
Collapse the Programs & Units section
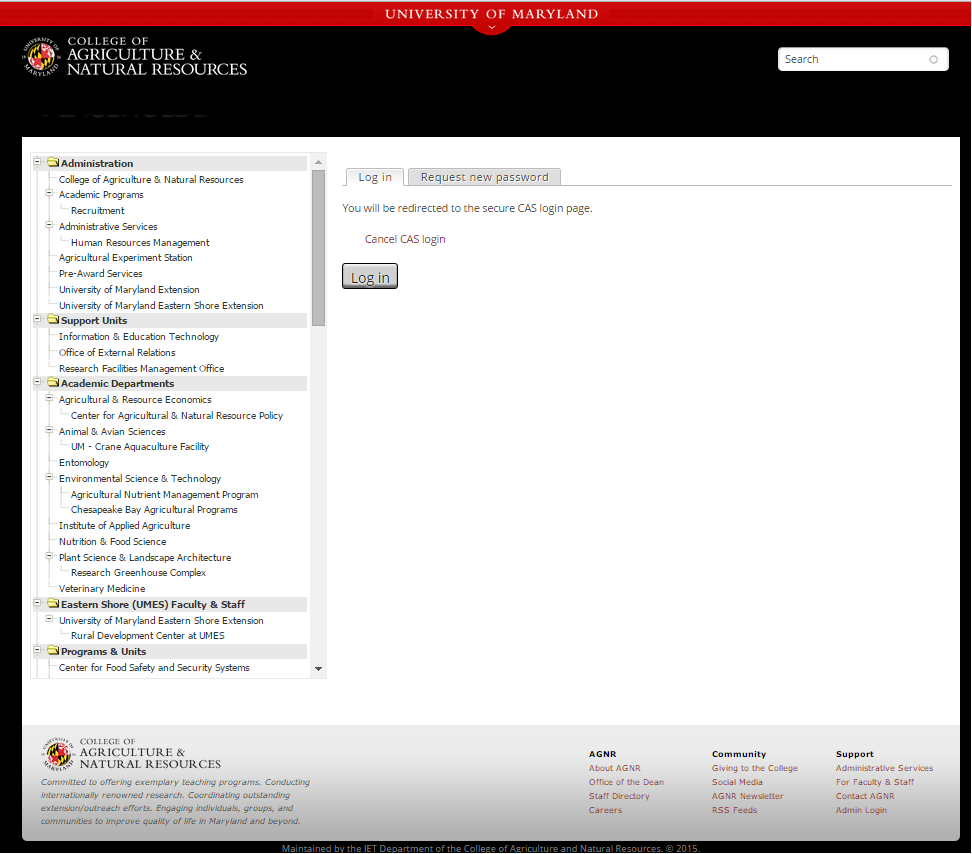pos(37,650)
